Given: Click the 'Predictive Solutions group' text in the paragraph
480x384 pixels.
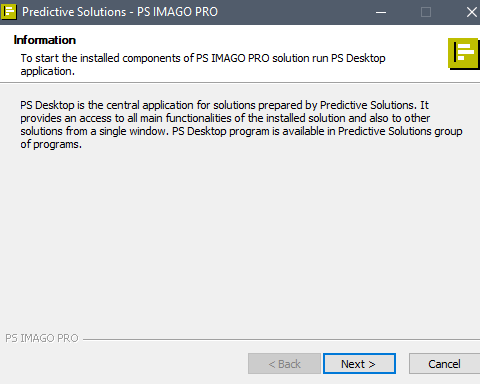Looking at the screenshot, I should tap(400, 131).
